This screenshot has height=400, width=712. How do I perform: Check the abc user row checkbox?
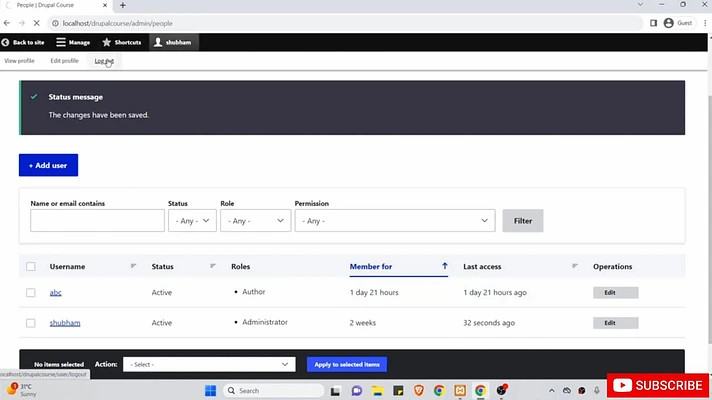pyautogui.click(x=30, y=292)
